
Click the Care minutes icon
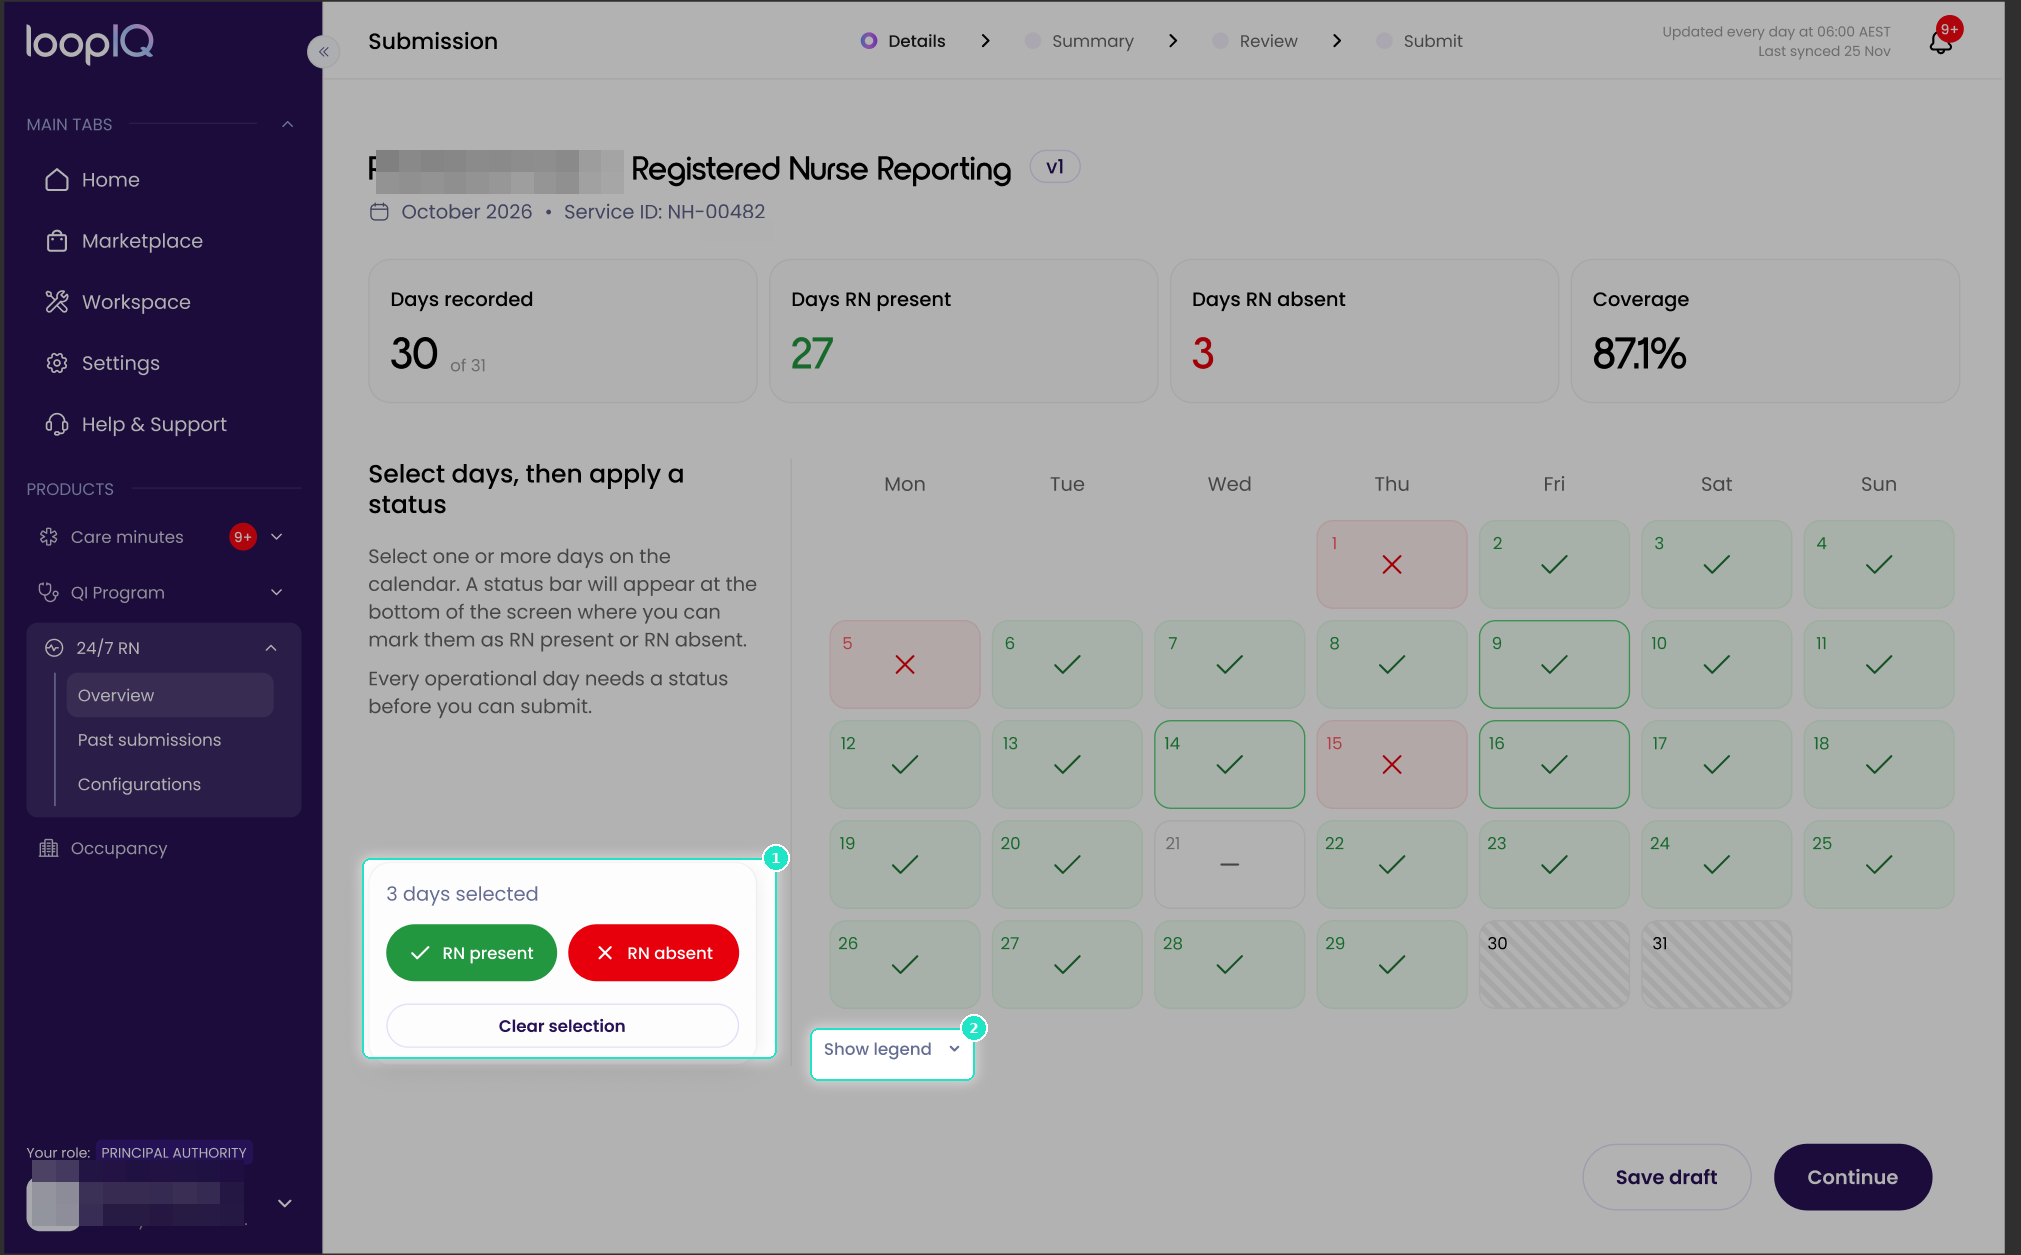click(48, 537)
